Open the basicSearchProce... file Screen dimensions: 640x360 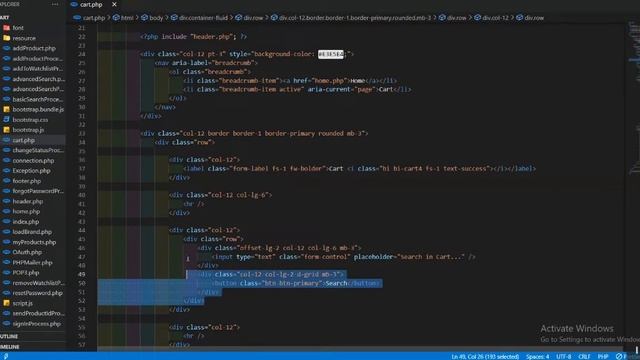tap(33, 99)
